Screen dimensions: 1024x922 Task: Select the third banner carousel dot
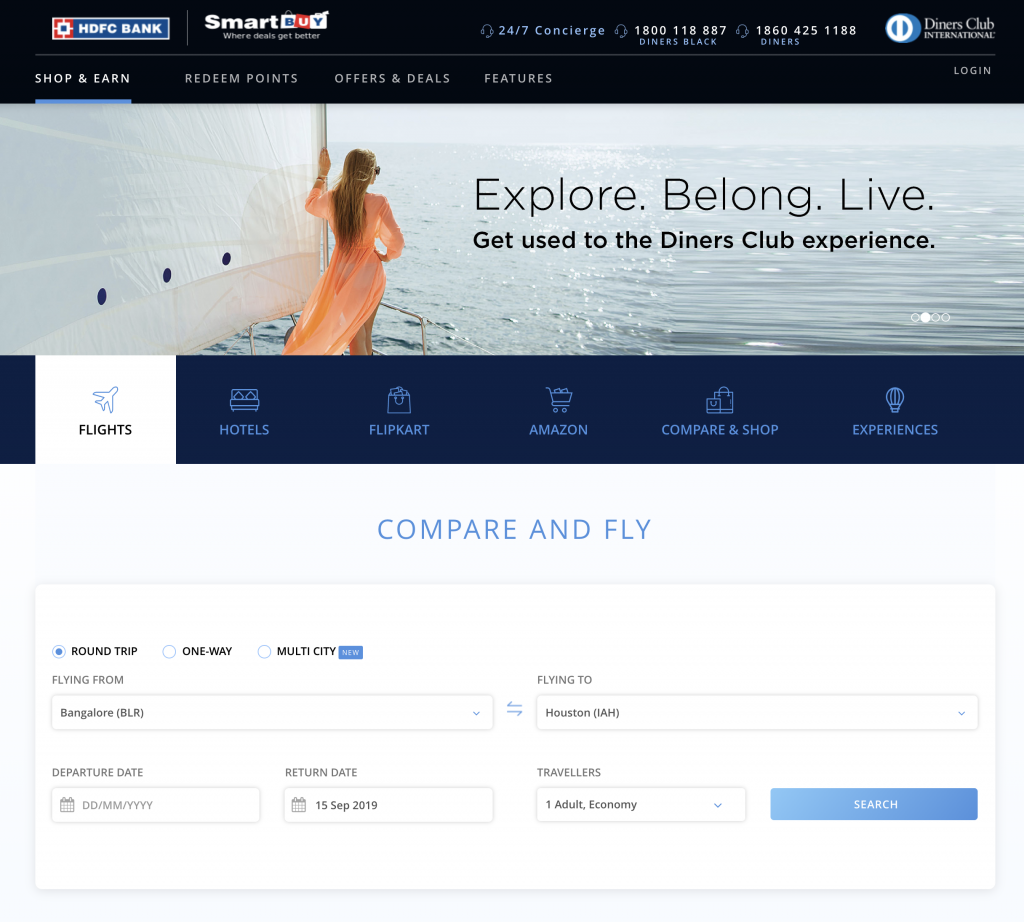tap(936, 317)
